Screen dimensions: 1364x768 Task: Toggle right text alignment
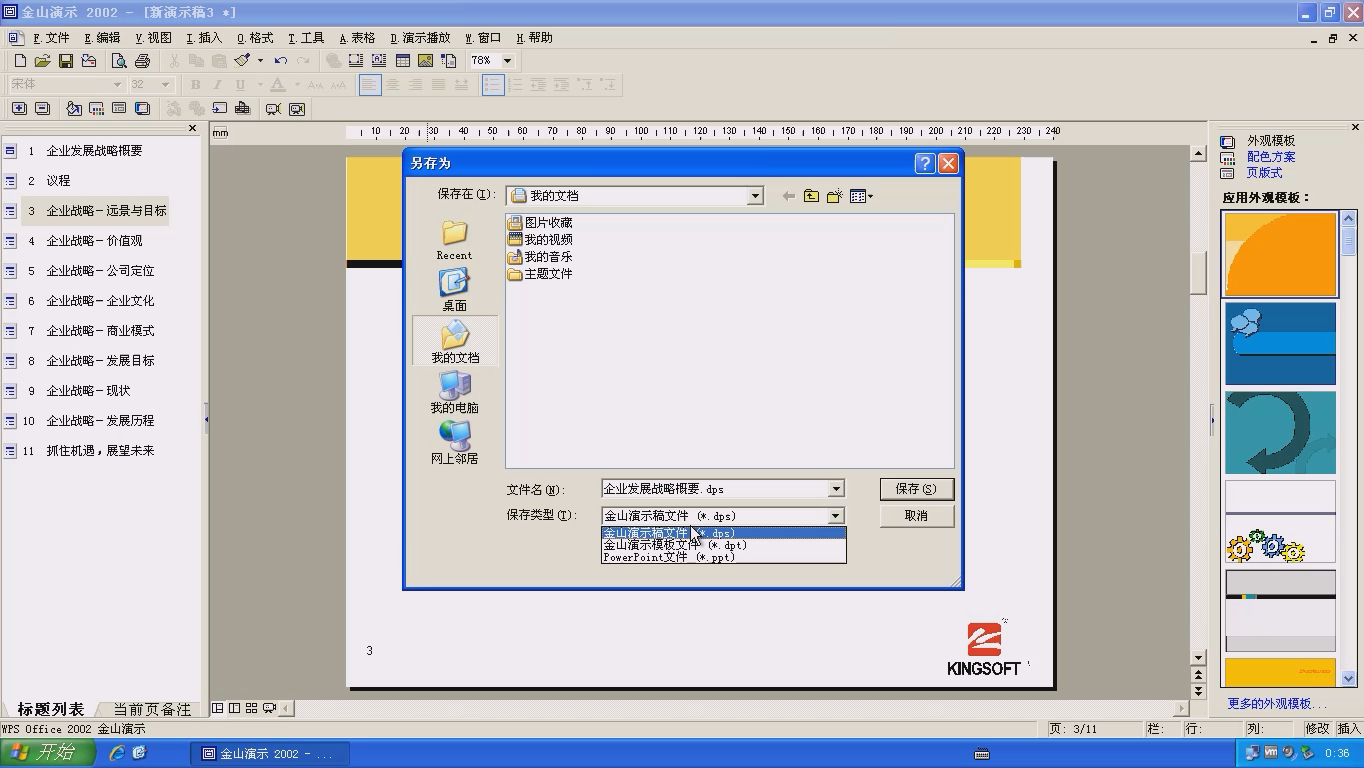pyautogui.click(x=415, y=85)
